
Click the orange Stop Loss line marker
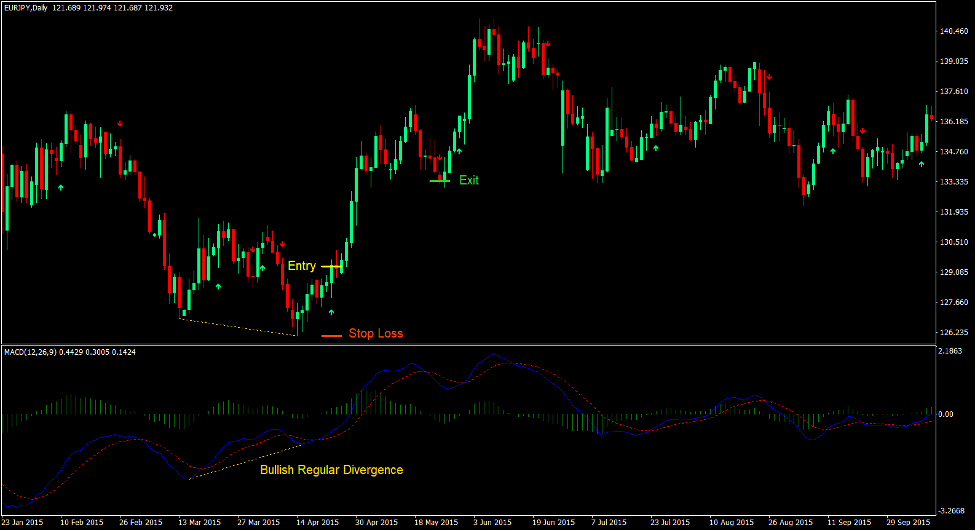(x=331, y=336)
